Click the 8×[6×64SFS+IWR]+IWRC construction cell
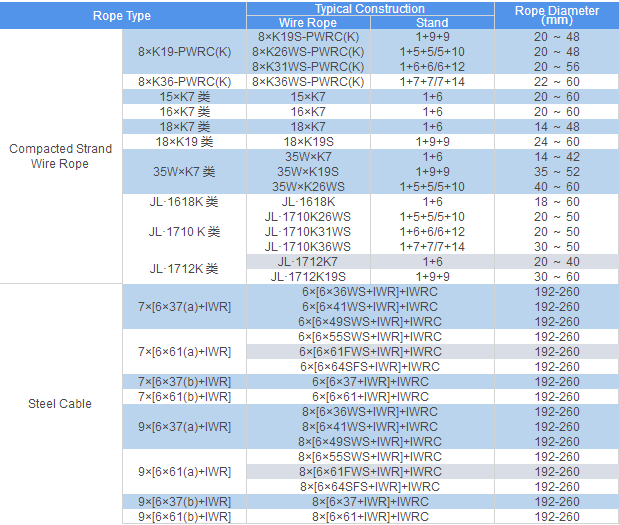Viewport: 619px width, 525px height. tap(370, 487)
